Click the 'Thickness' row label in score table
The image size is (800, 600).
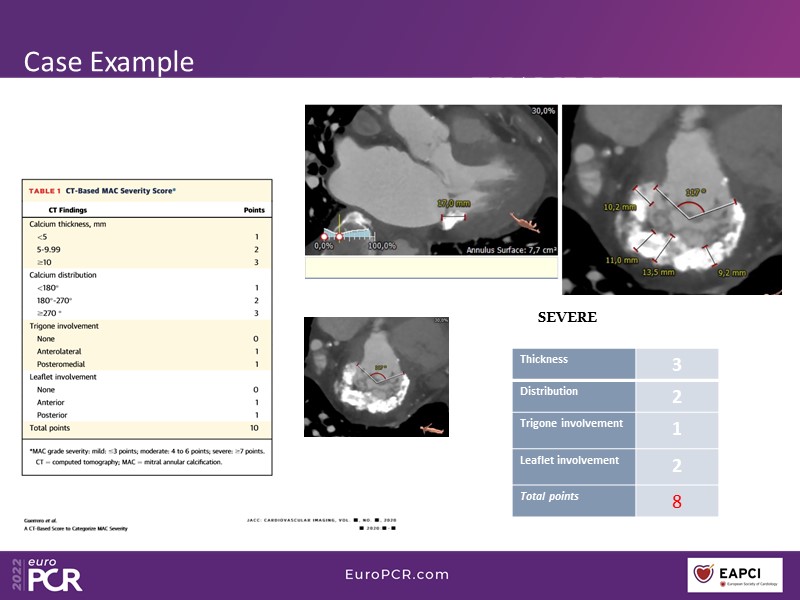pyautogui.click(x=544, y=359)
